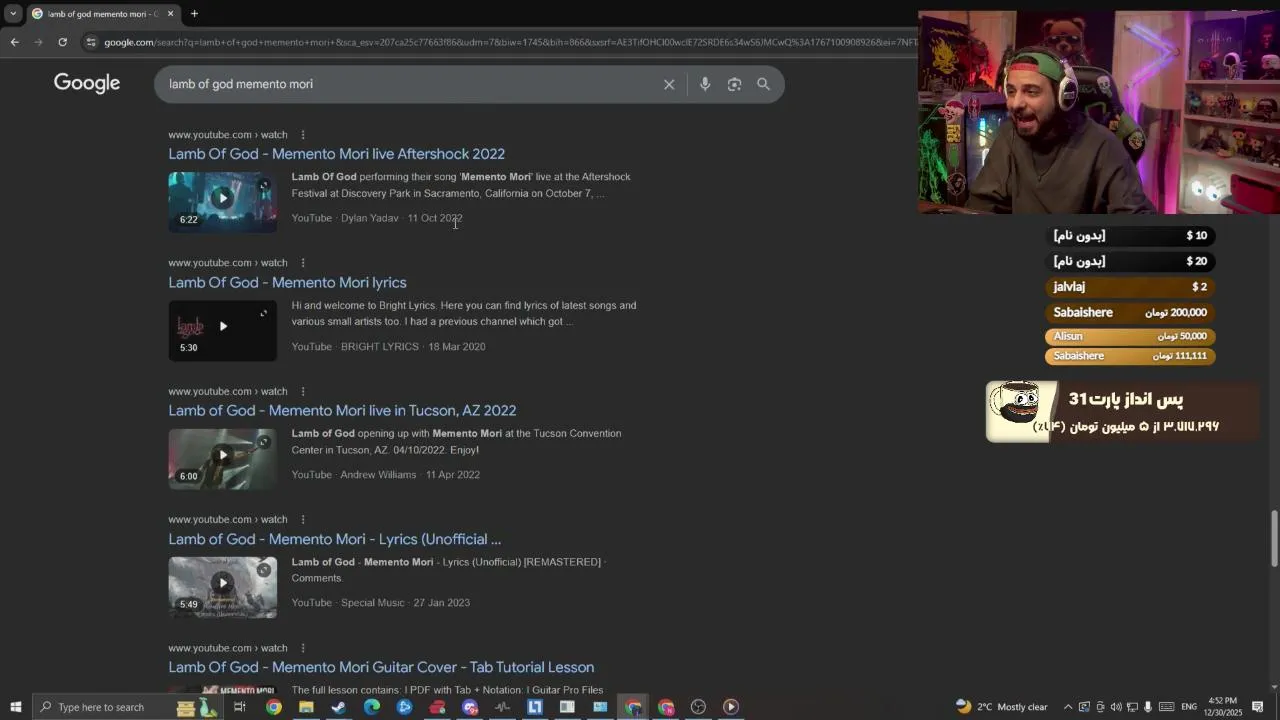Open search by image (Google Lens) icon
Viewport: 1280px width, 720px height.
734,85
